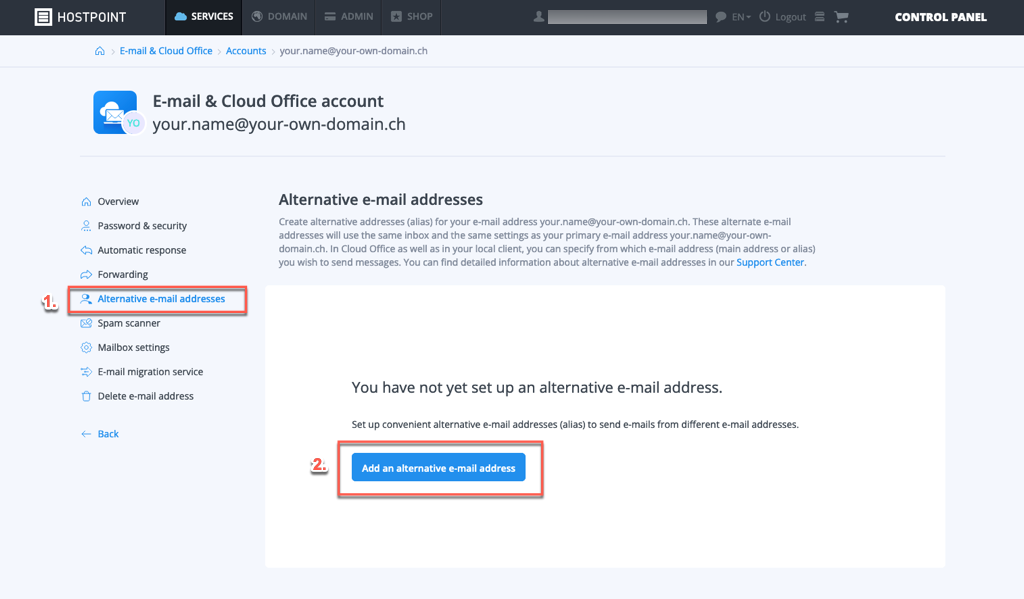This screenshot has height=599, width=1024.
Task: Select Forwarding in the sidebar
Action: click(123, 274)
